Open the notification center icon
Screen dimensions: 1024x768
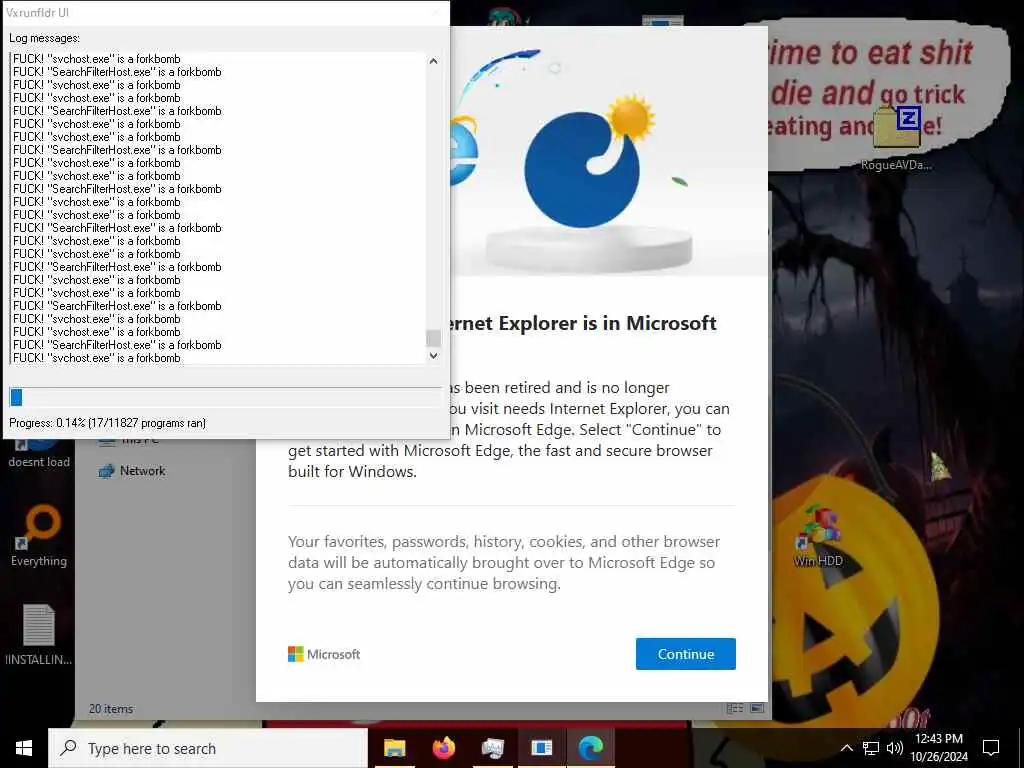[x=991, y=748]
